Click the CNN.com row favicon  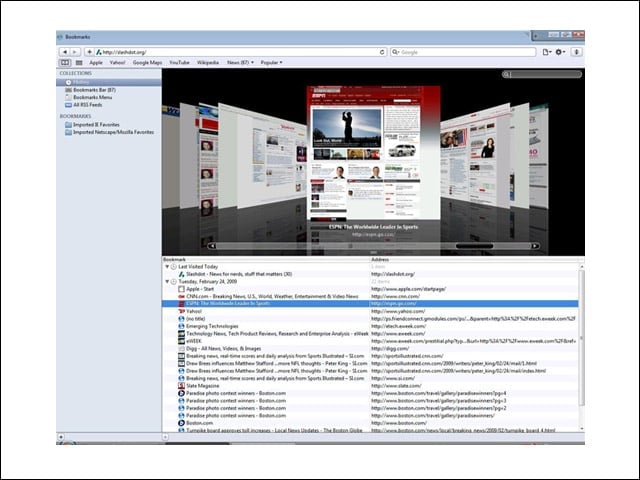182,296
